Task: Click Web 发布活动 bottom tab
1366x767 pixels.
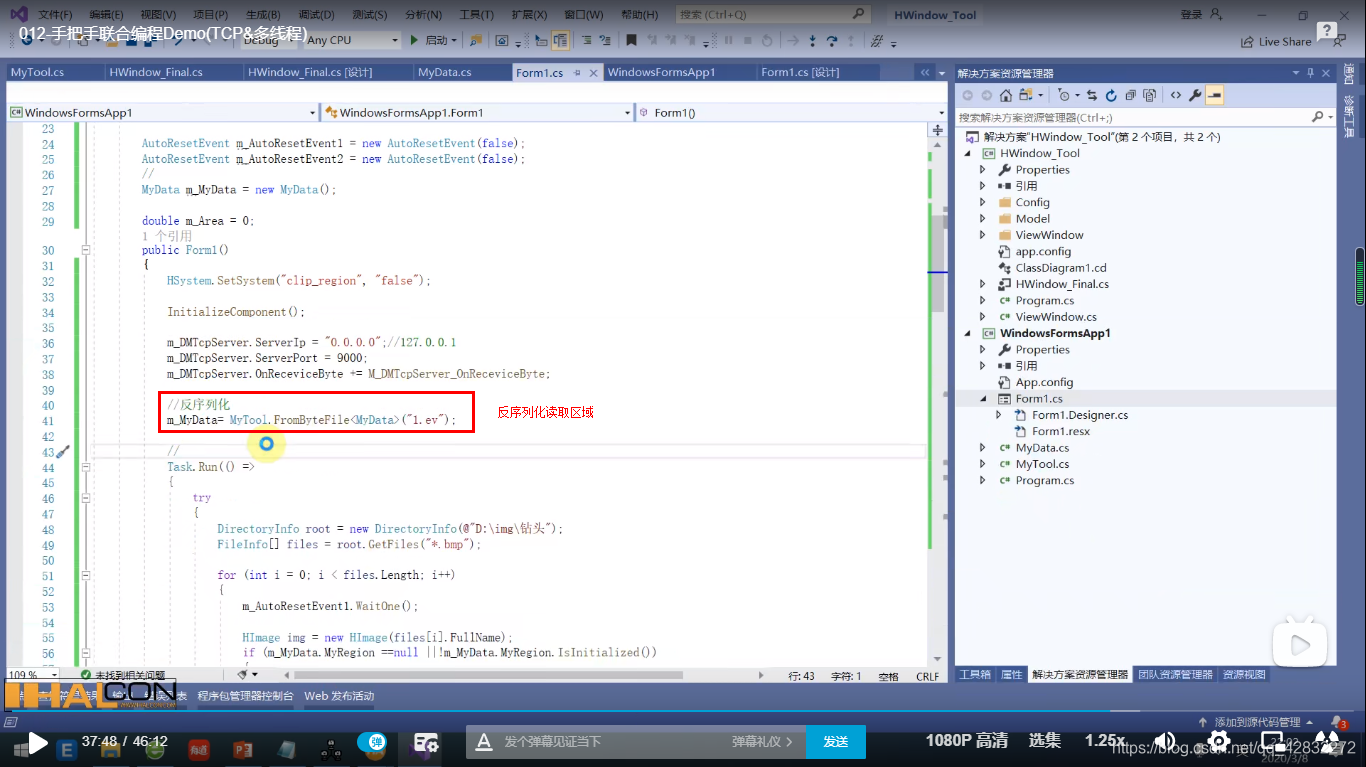Action: 339,696
